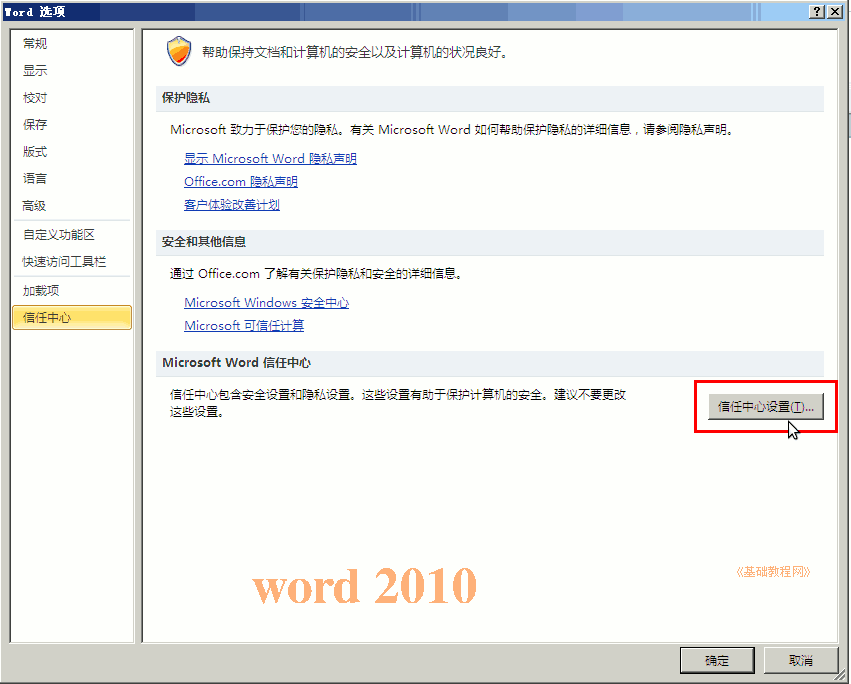Open the Microsoft 可信任计算 link
Viewport: 851px width, 684px height.
[244, 325]
